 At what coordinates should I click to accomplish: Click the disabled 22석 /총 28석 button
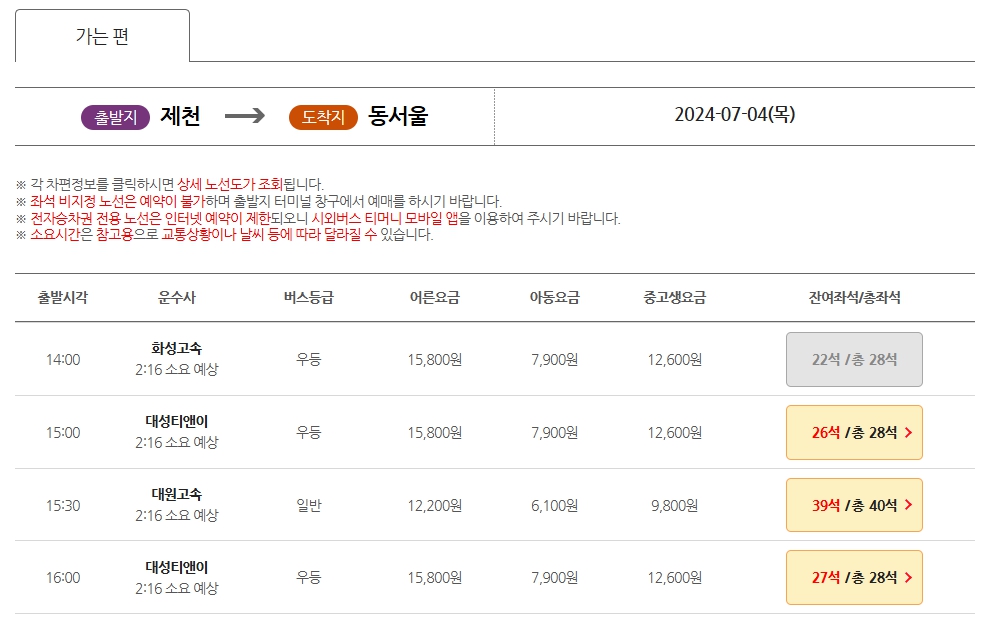pos(854,360)
